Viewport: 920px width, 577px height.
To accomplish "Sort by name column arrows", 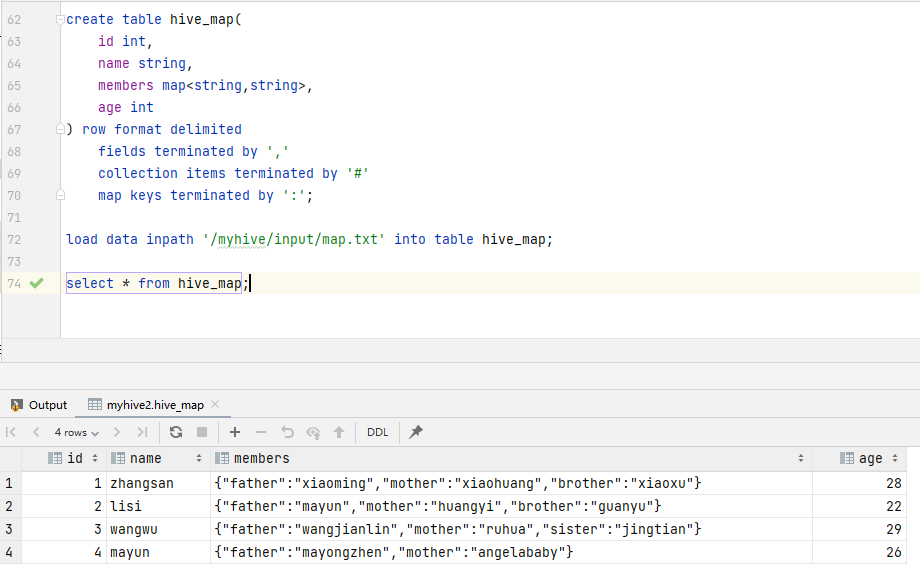I will [x=199, y=458].
